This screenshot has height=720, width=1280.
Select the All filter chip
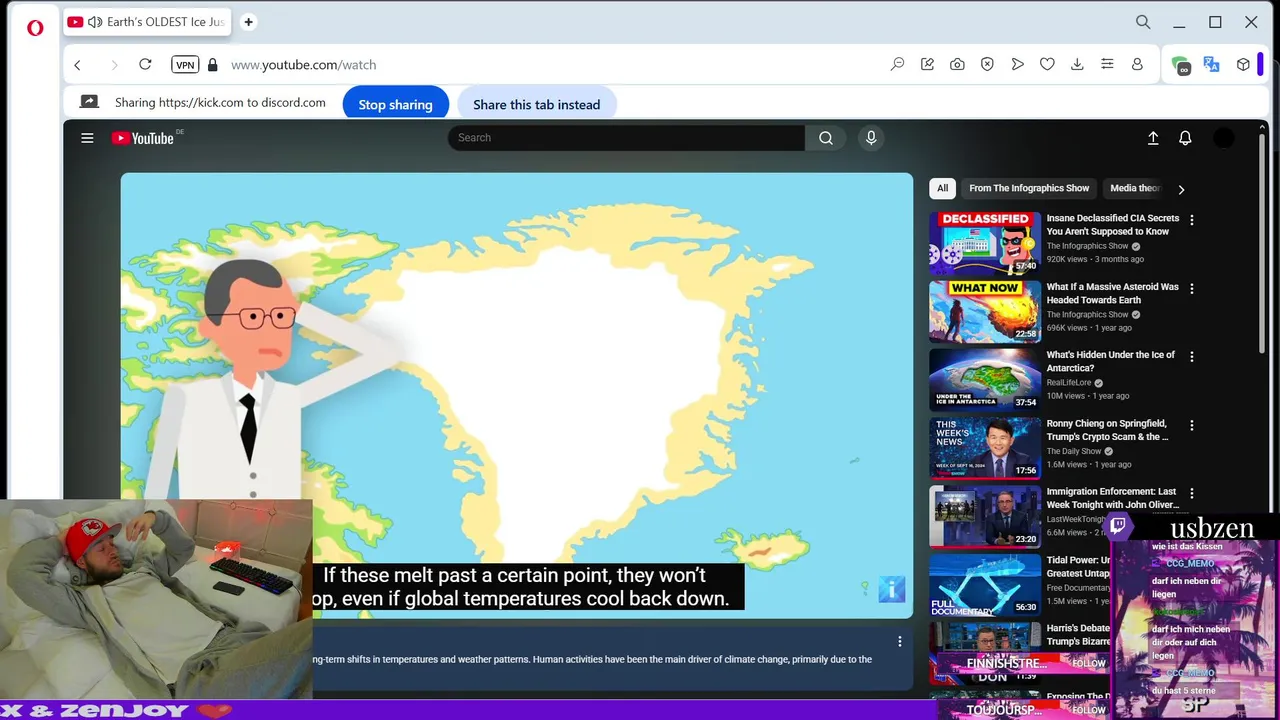(x=942, y=188)
